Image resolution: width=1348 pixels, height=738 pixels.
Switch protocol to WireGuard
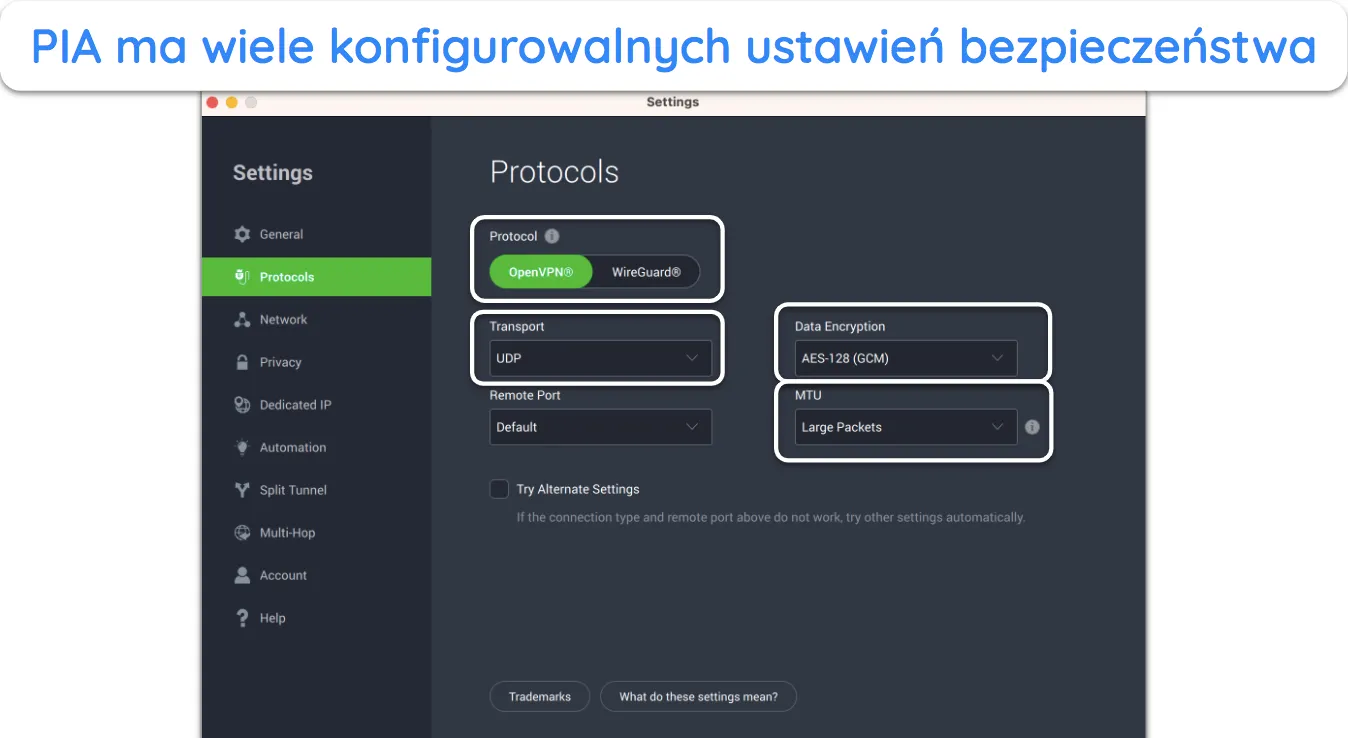[x=646, y=272]
